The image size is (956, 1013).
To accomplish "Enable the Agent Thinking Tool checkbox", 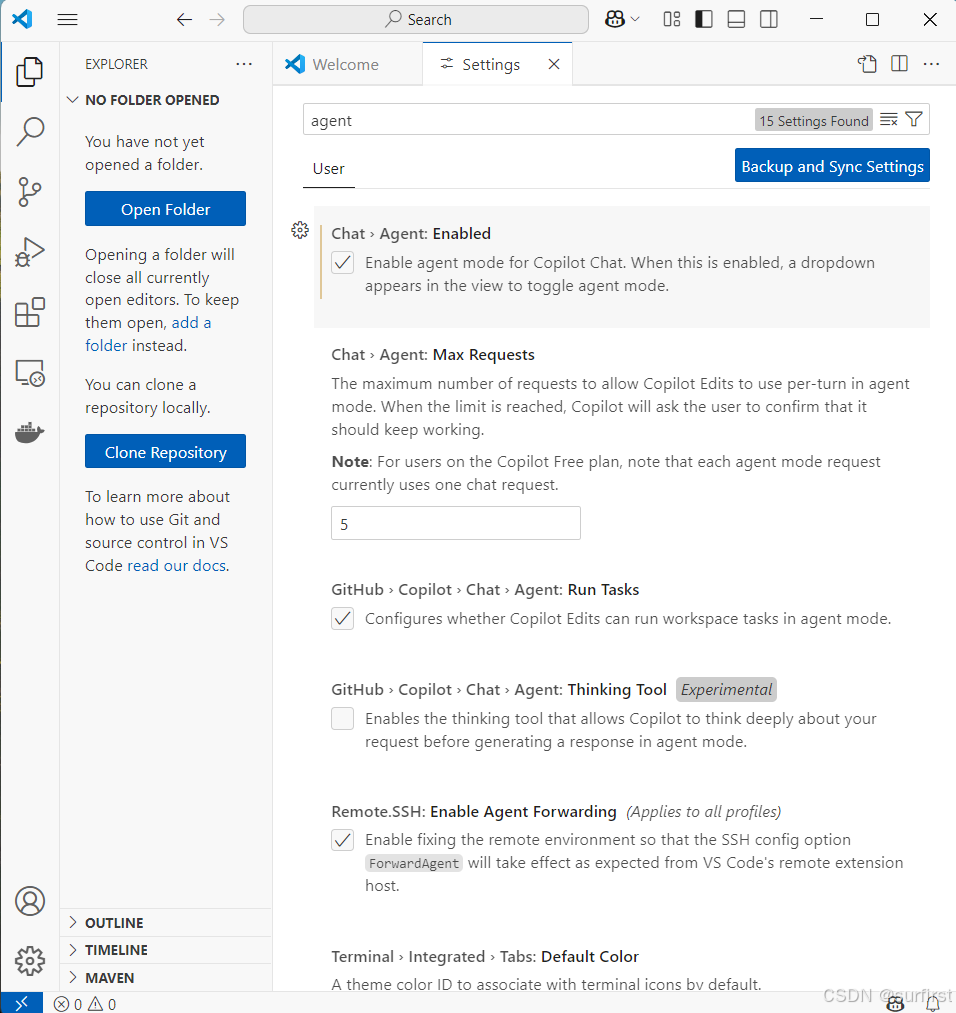I will click(342, 718).
